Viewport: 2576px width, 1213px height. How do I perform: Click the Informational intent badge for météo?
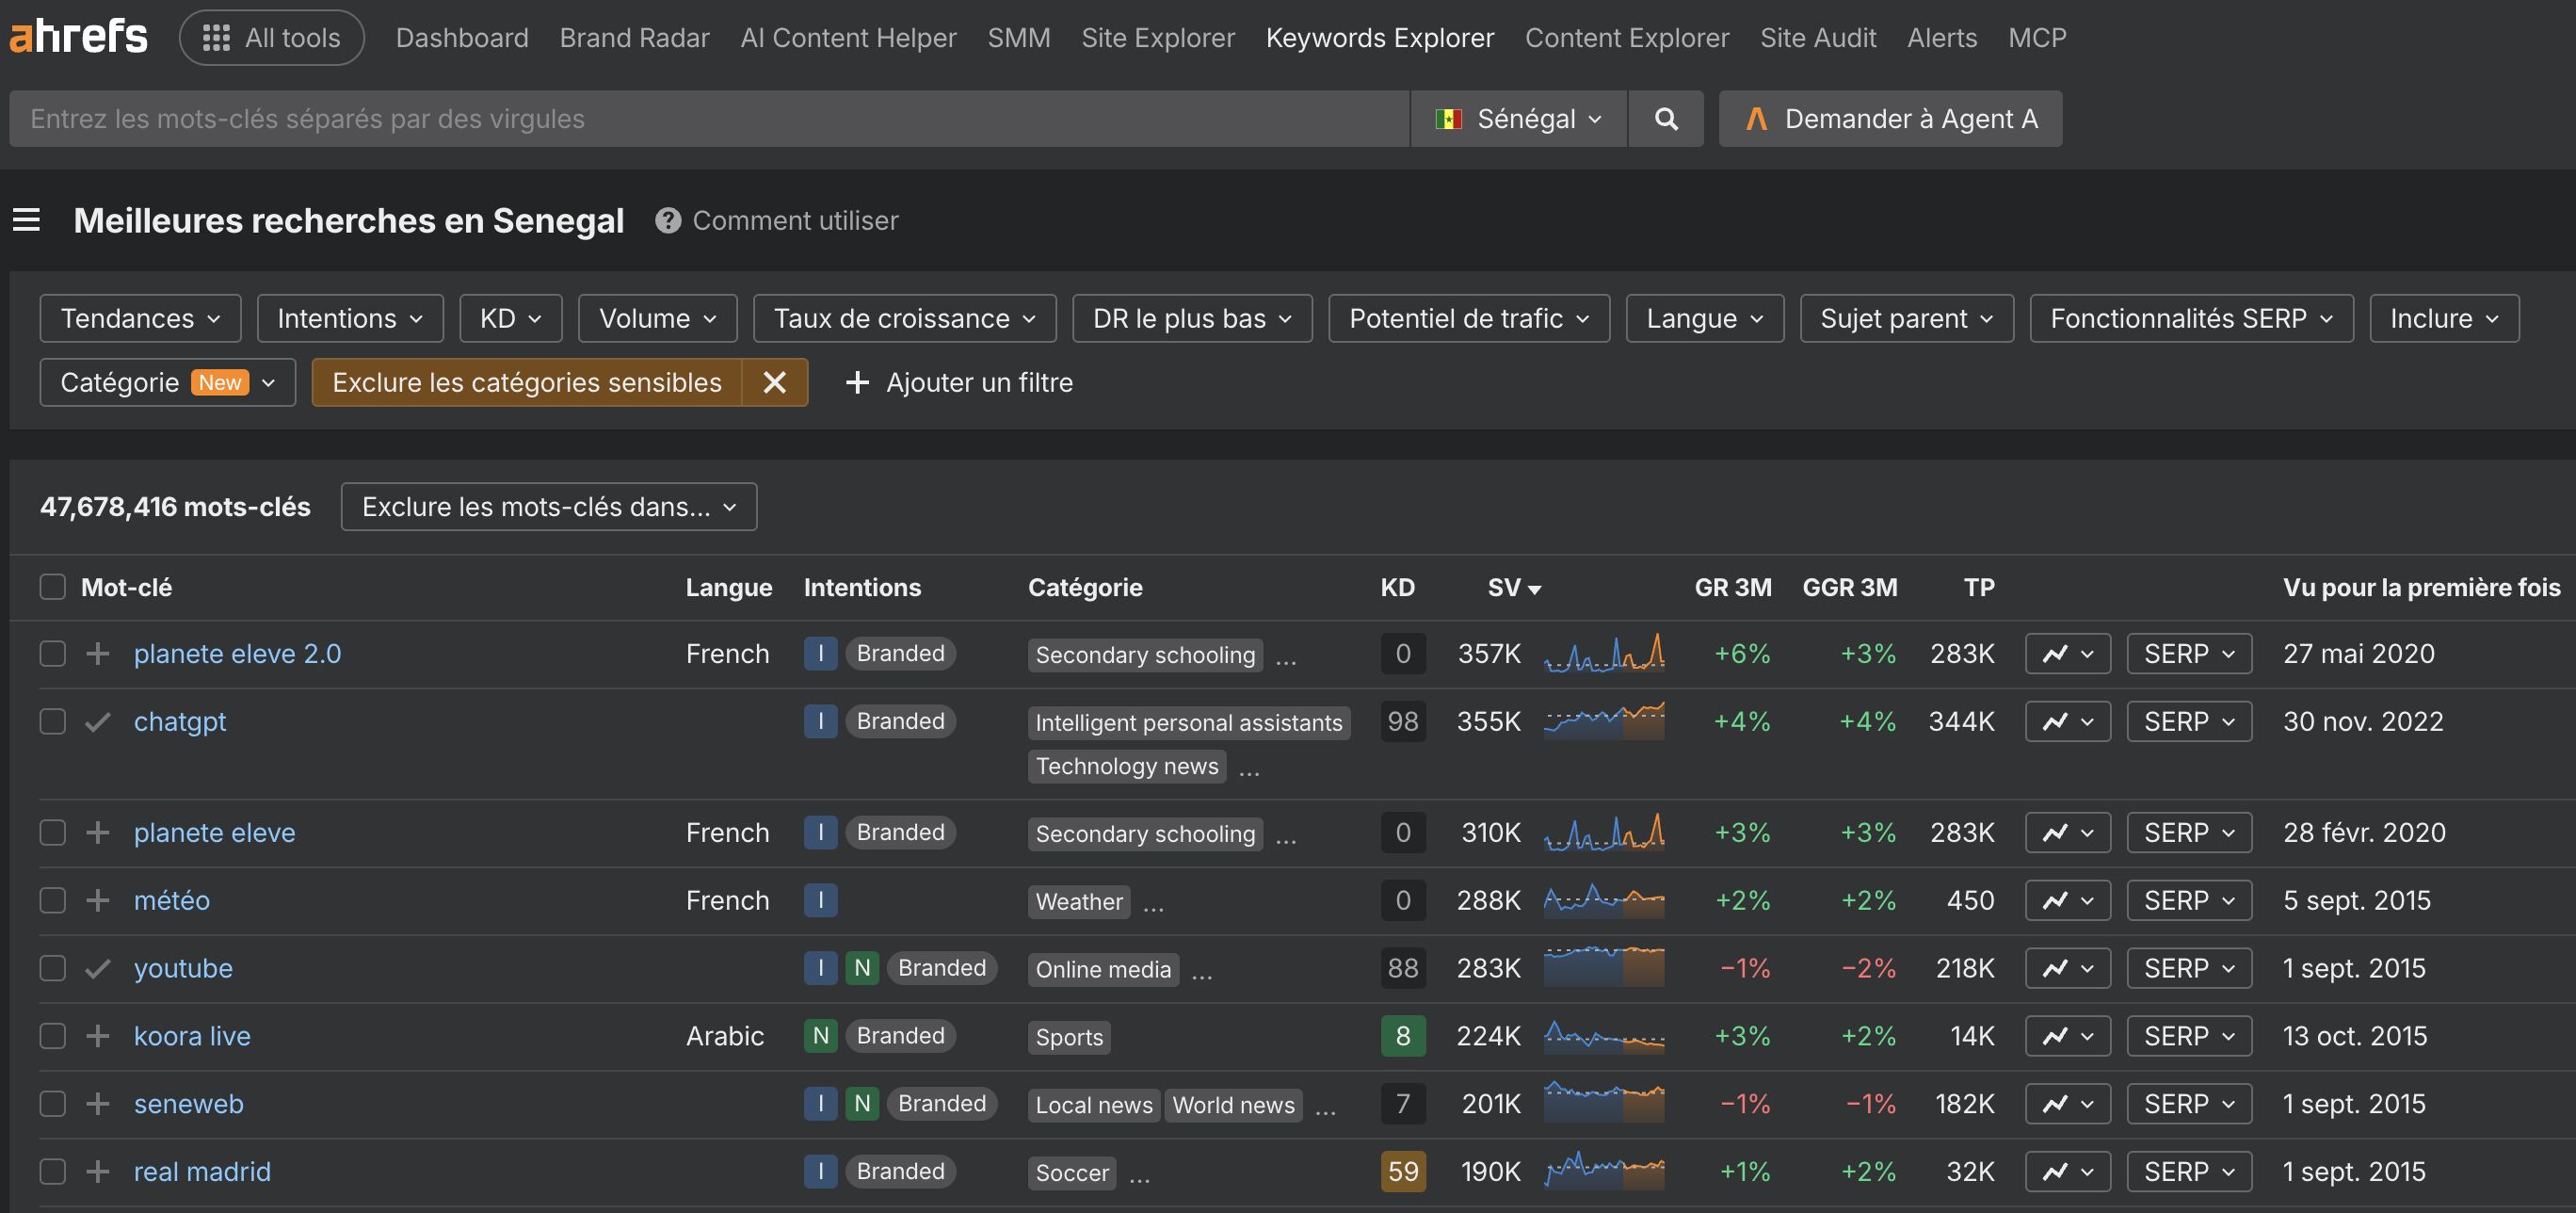click(x=821, y=901)
